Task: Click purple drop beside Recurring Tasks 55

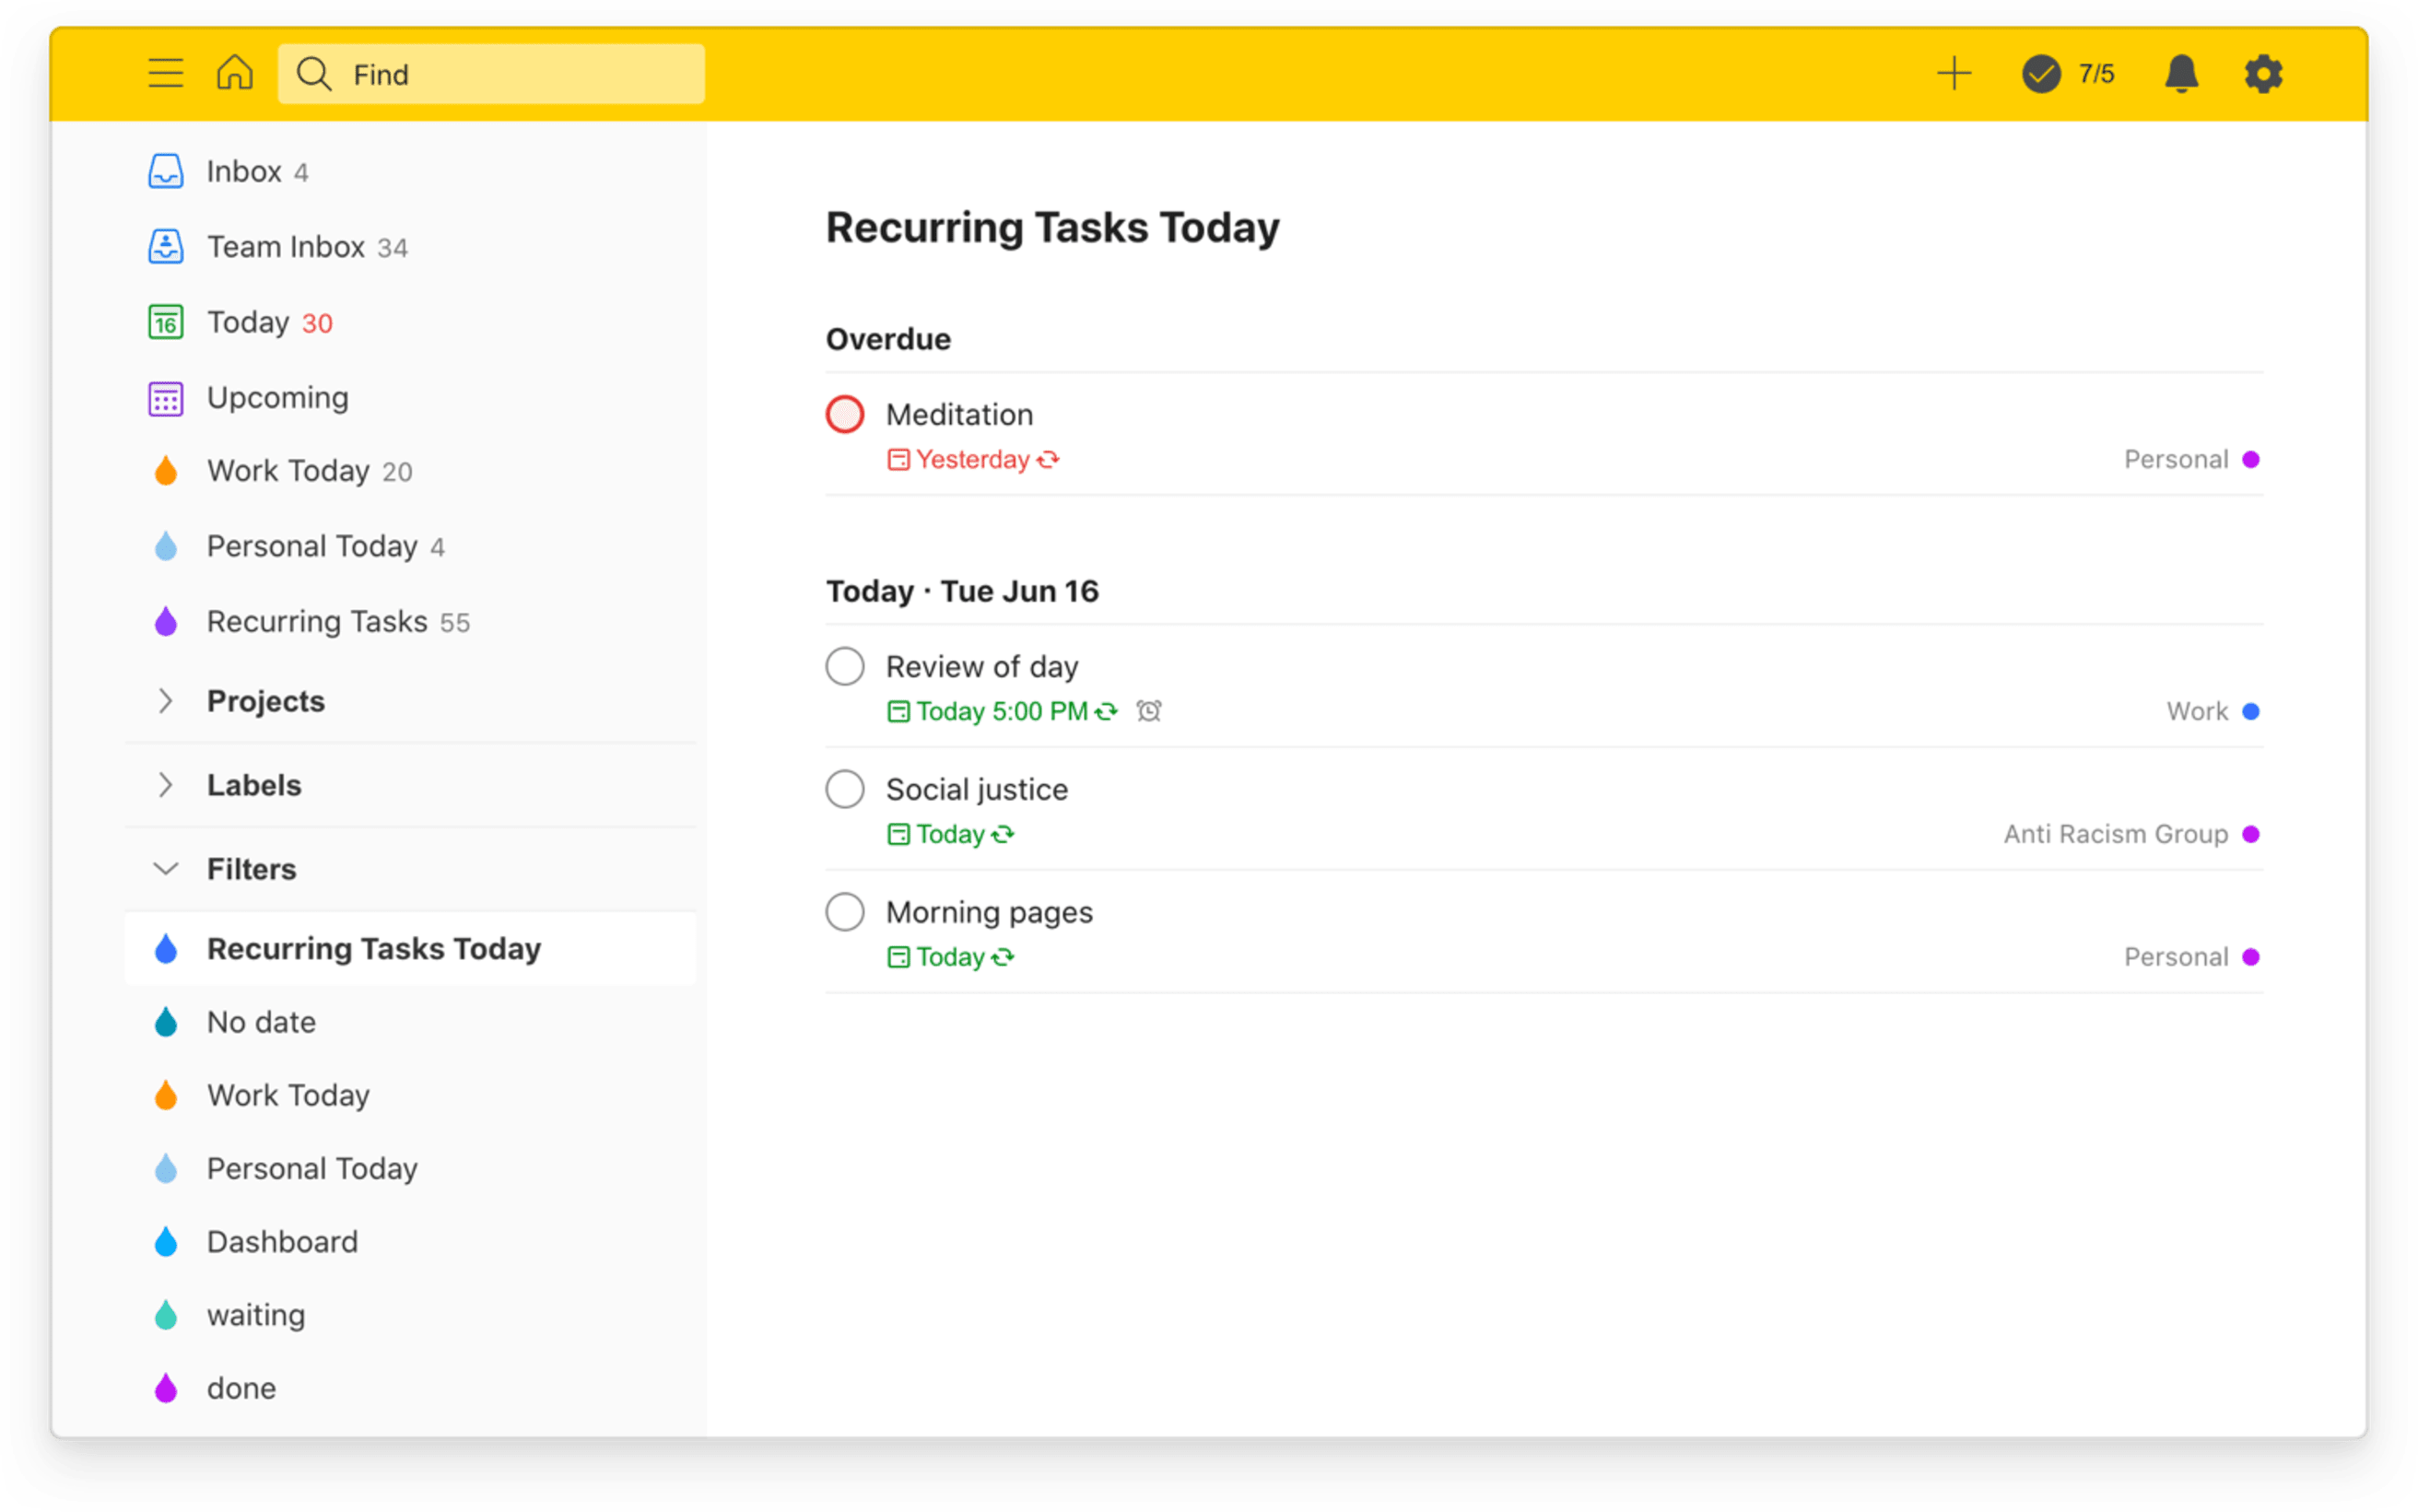Action: pos(166,622)
